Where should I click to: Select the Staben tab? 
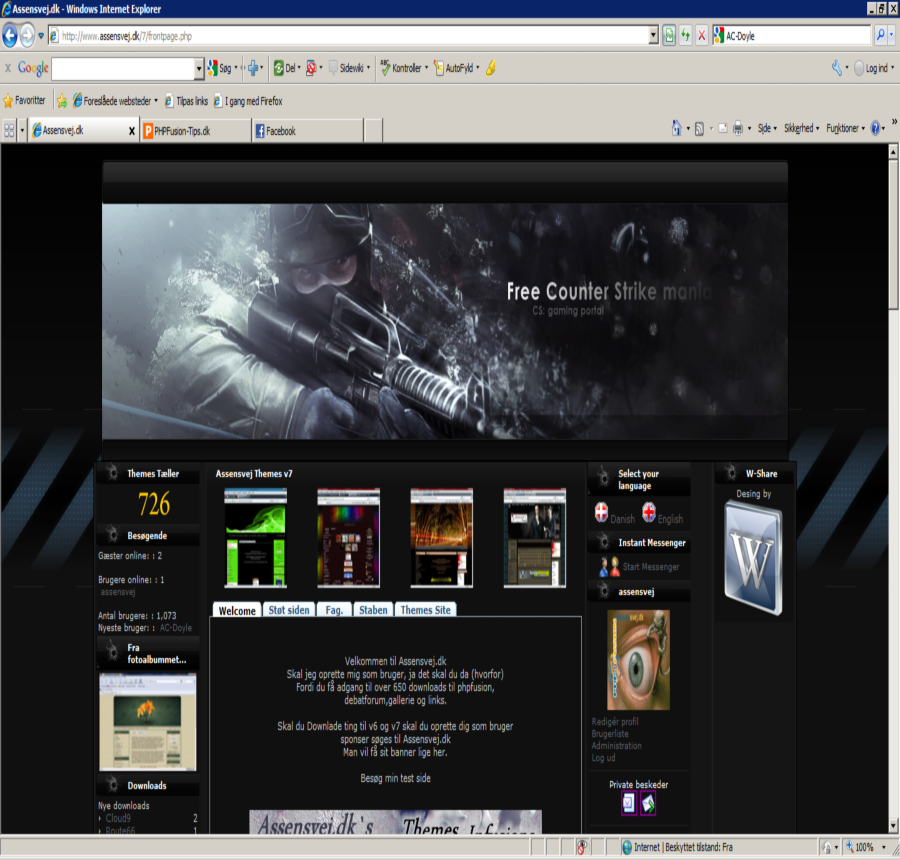pyautogui.click(x=373, y=610)
